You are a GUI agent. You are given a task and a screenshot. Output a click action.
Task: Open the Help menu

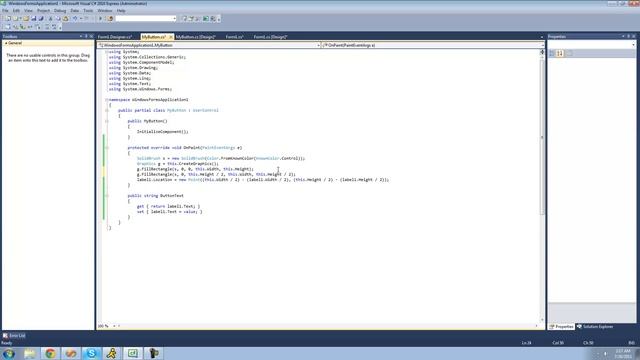[x=121, y=11]
